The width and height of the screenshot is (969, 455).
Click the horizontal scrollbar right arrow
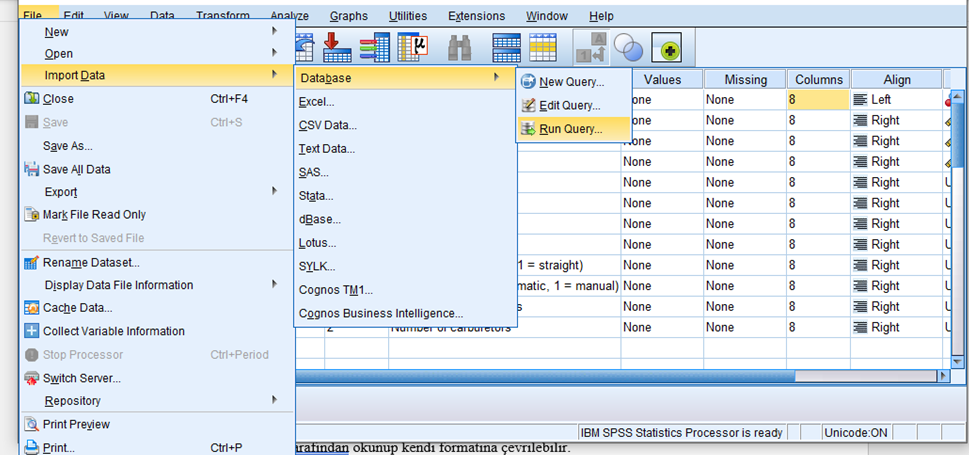943,375
